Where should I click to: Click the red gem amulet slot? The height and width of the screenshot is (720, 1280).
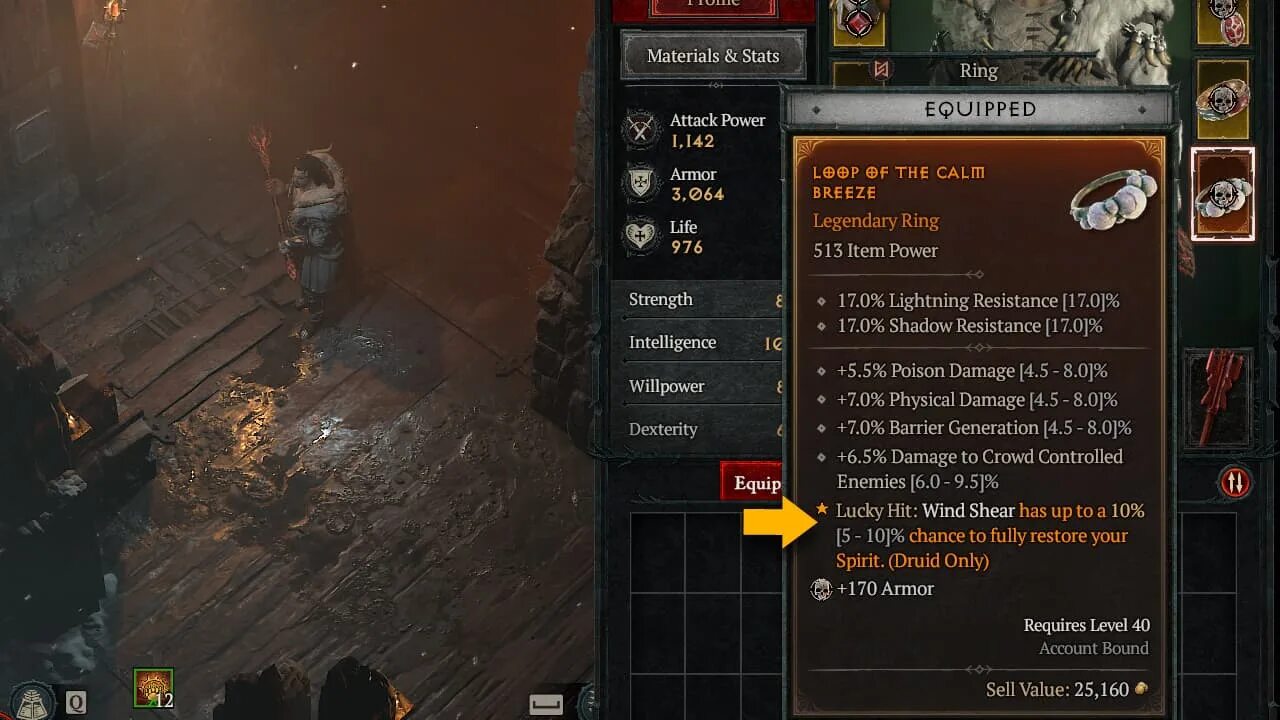tap(858, 22)
